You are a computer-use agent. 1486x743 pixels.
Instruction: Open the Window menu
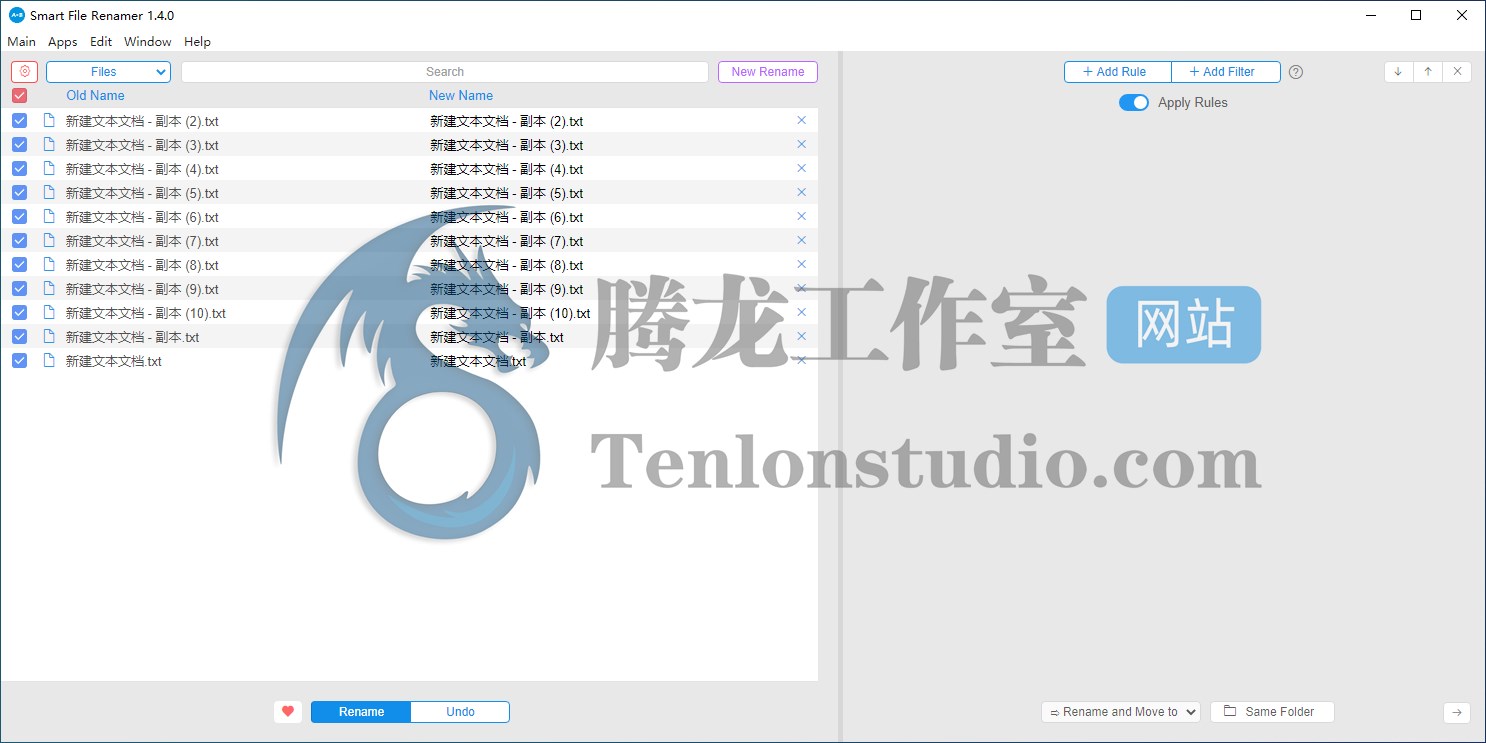point(148,42)
